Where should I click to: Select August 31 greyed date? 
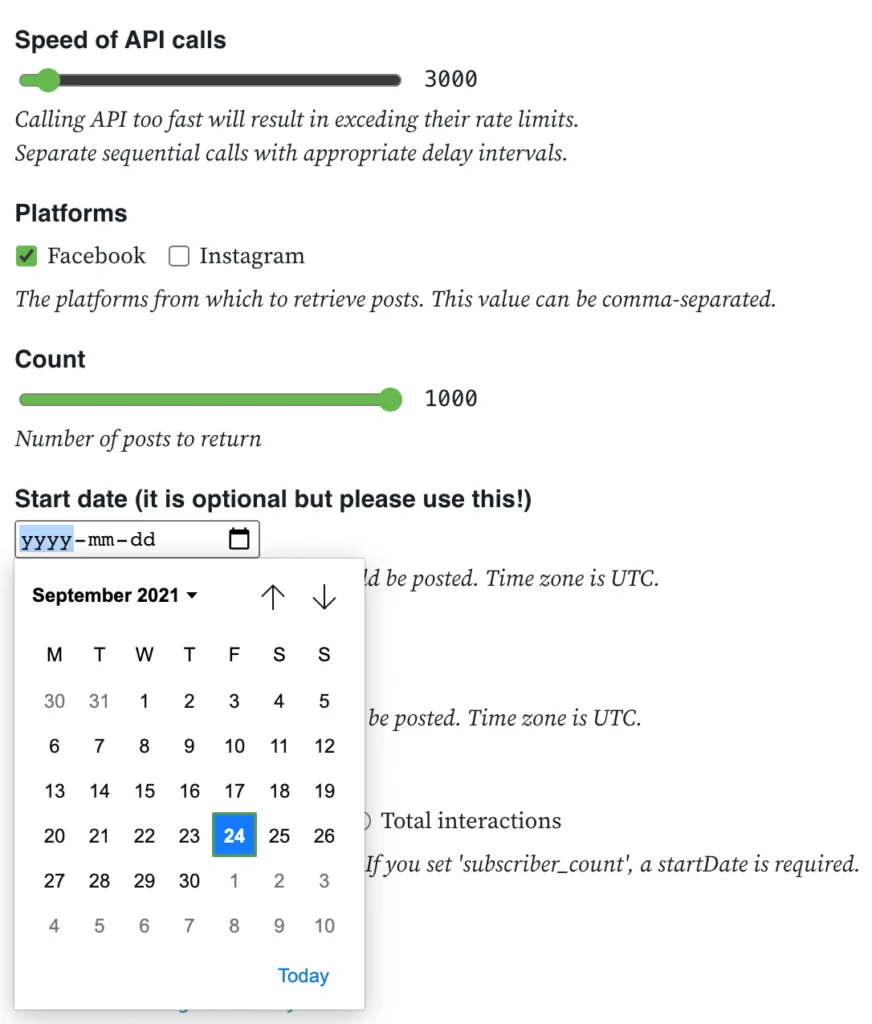coord(99,701)
